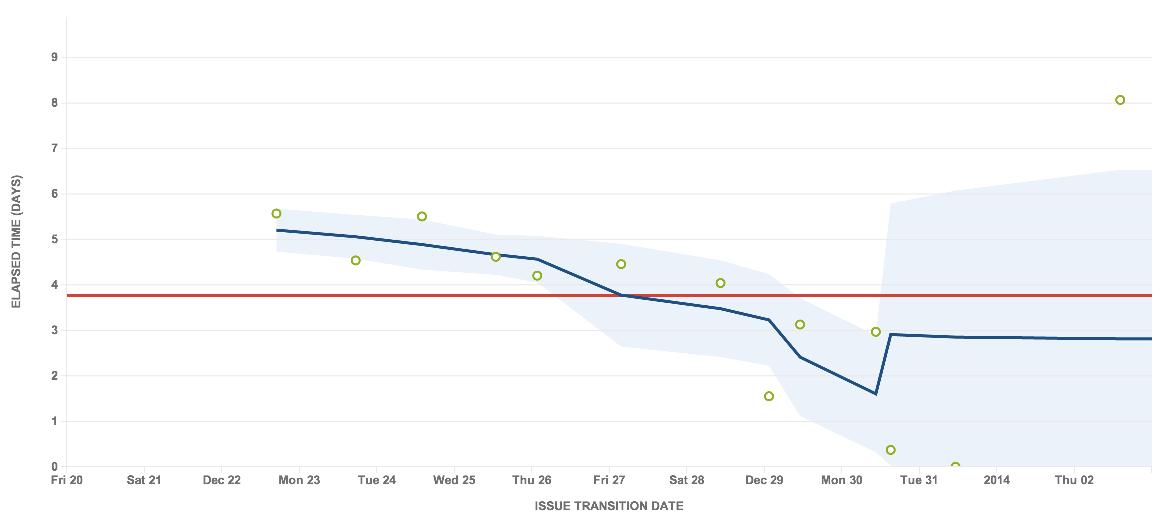Screen dimensions: 1158x524
Task: Click the issue dot above the line on Fri 27
Action: [x=621, y=264]
